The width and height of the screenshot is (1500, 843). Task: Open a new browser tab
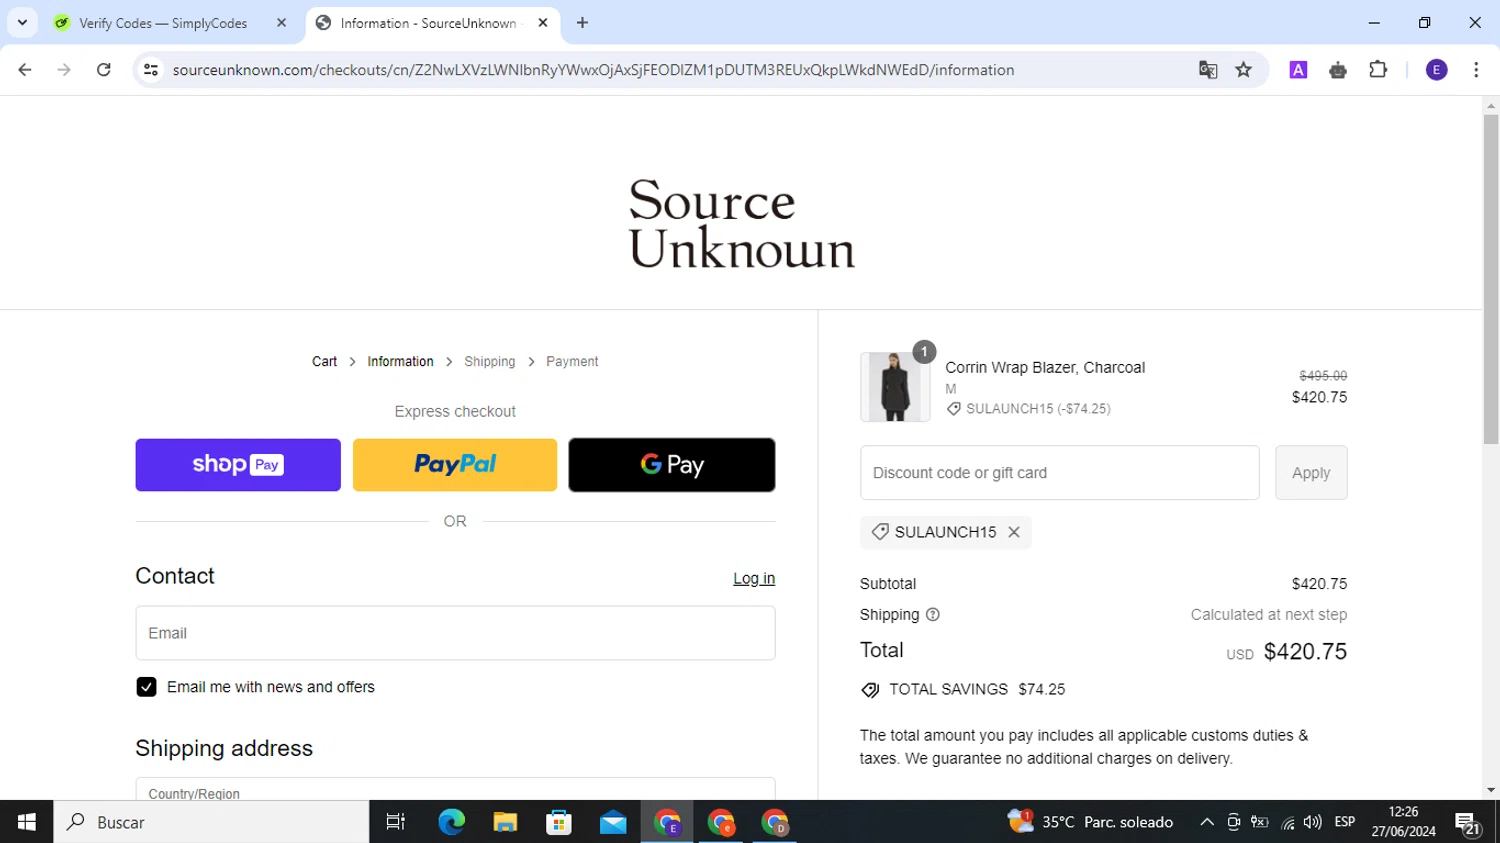pos(582,23)
